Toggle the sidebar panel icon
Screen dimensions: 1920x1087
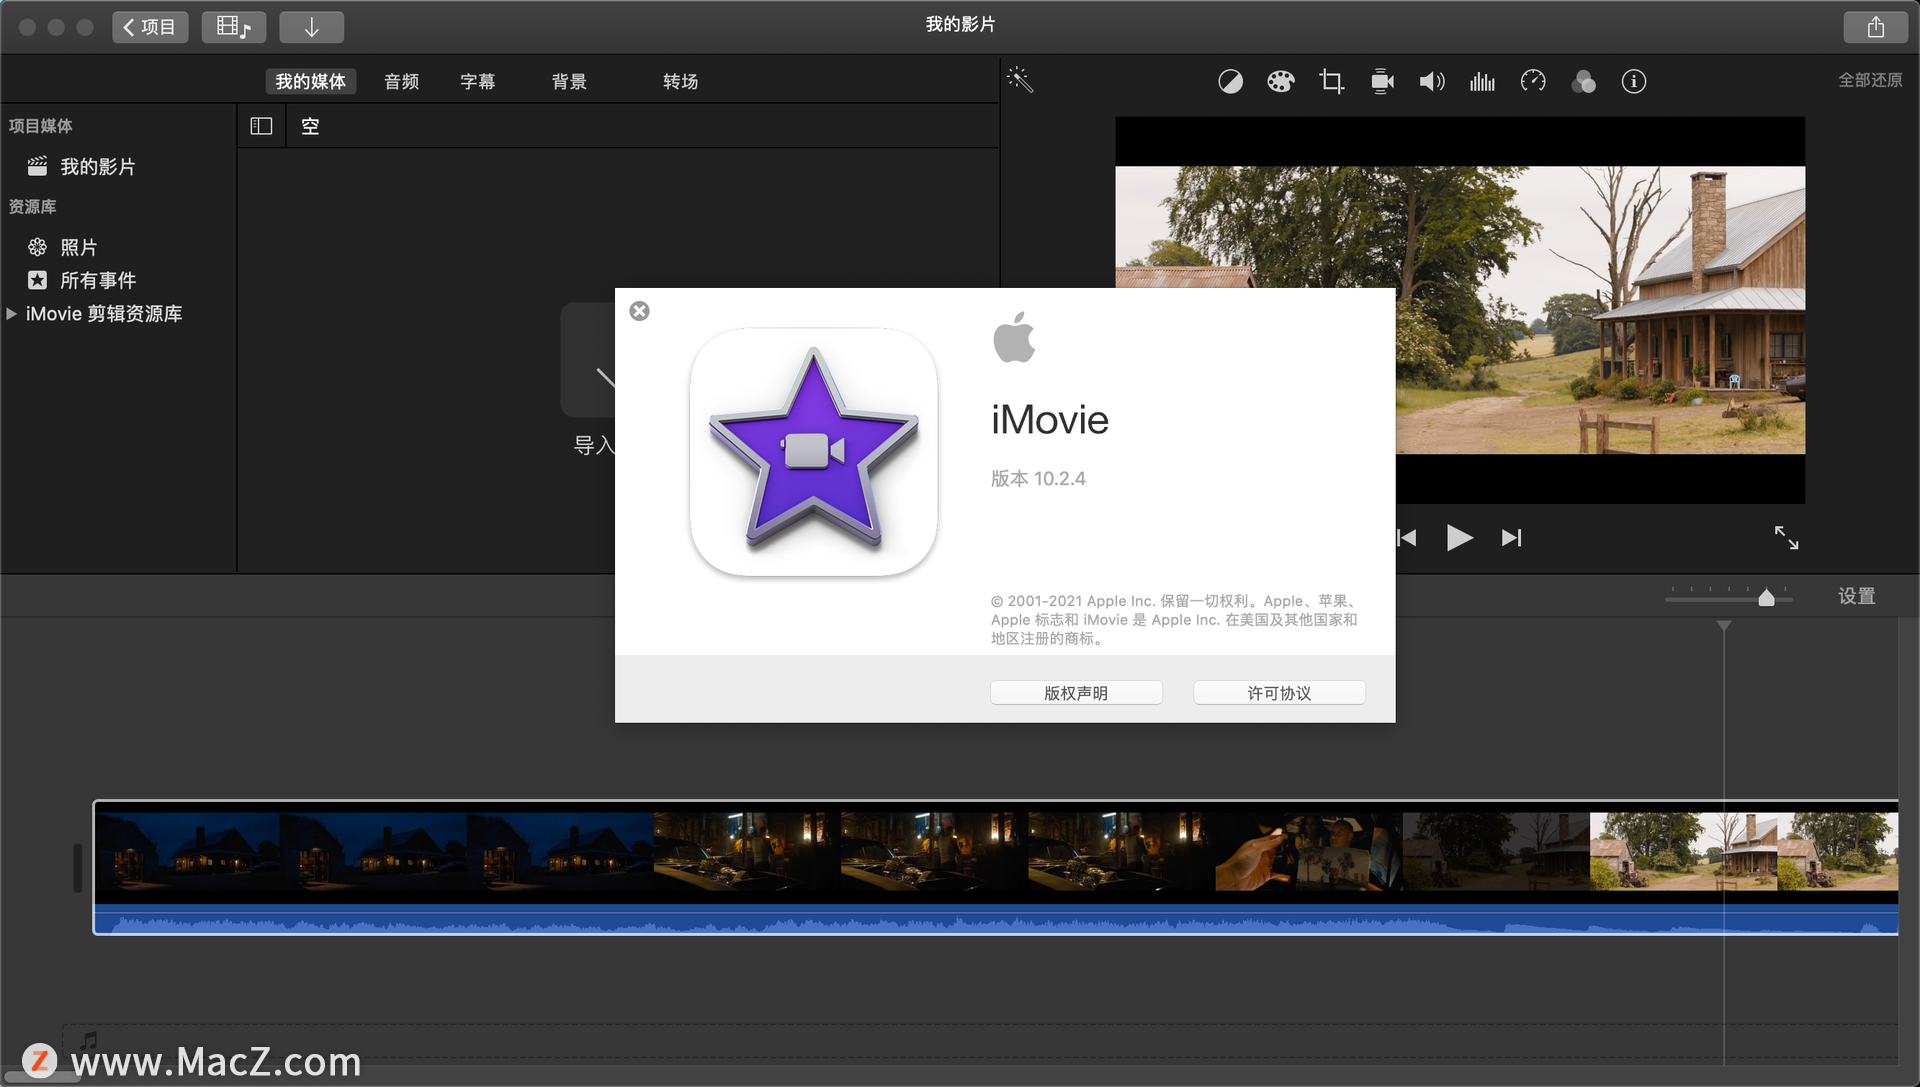coord(261,125)
